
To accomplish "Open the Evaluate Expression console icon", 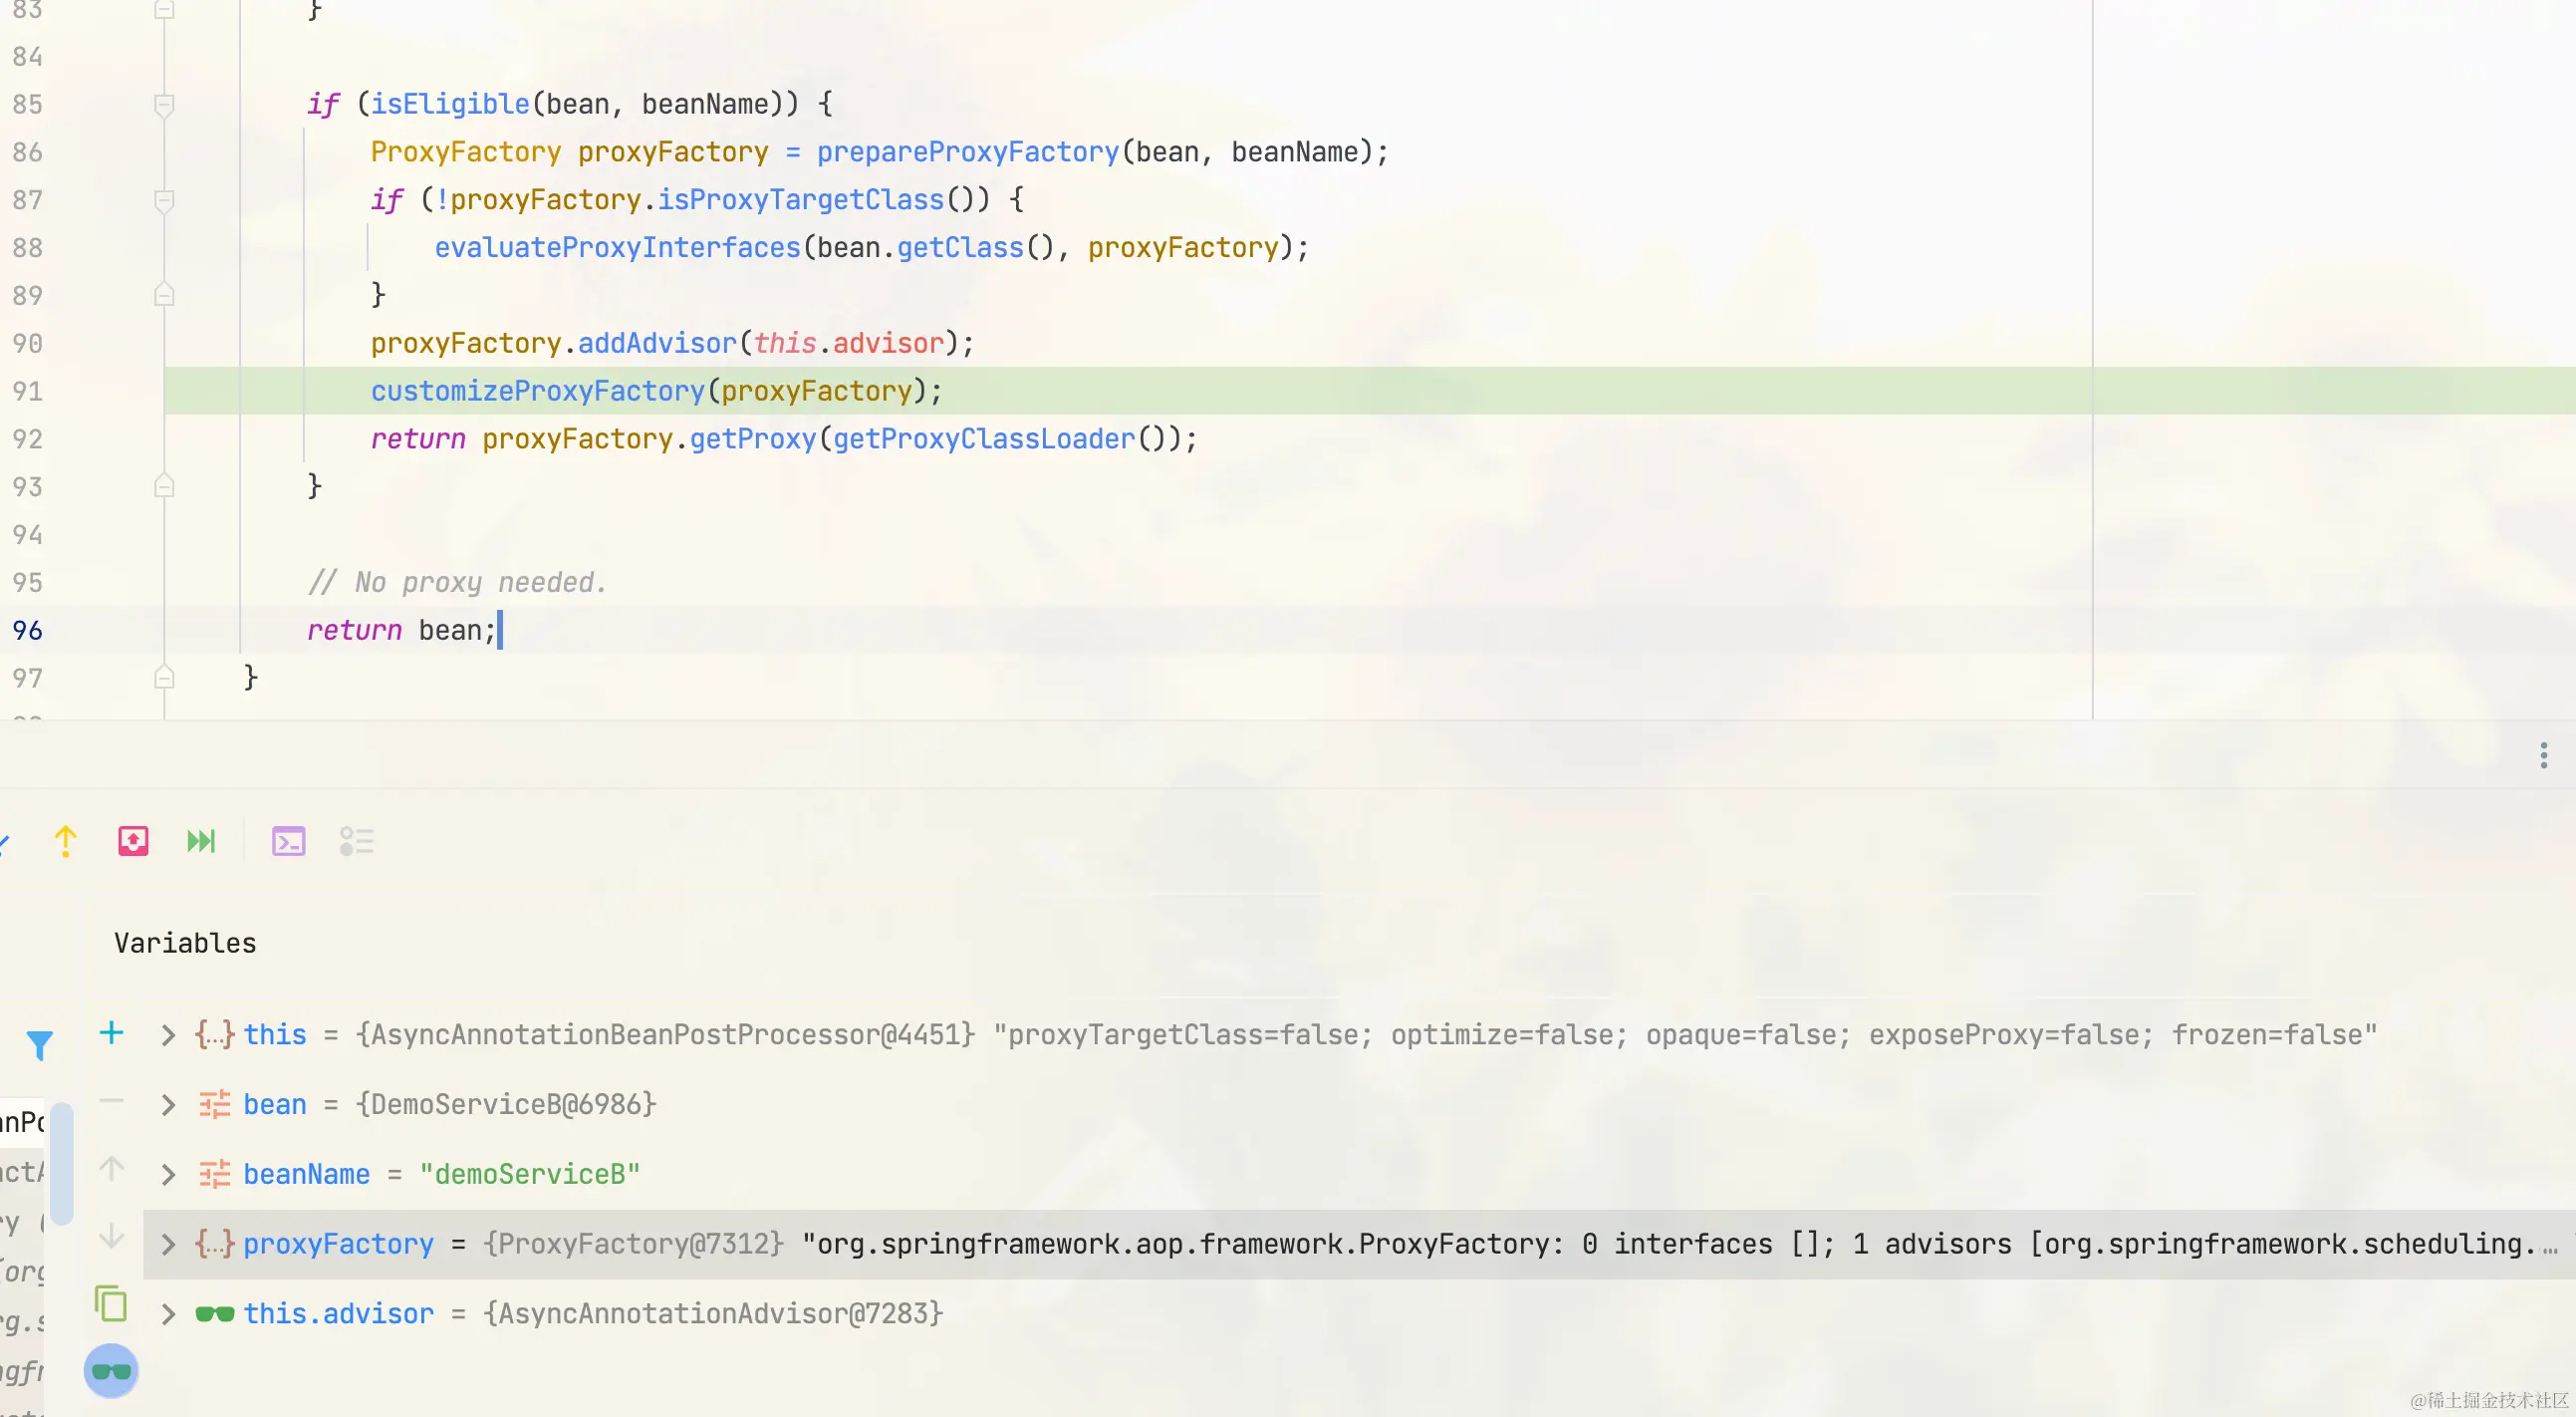I will tap(289, 840).
